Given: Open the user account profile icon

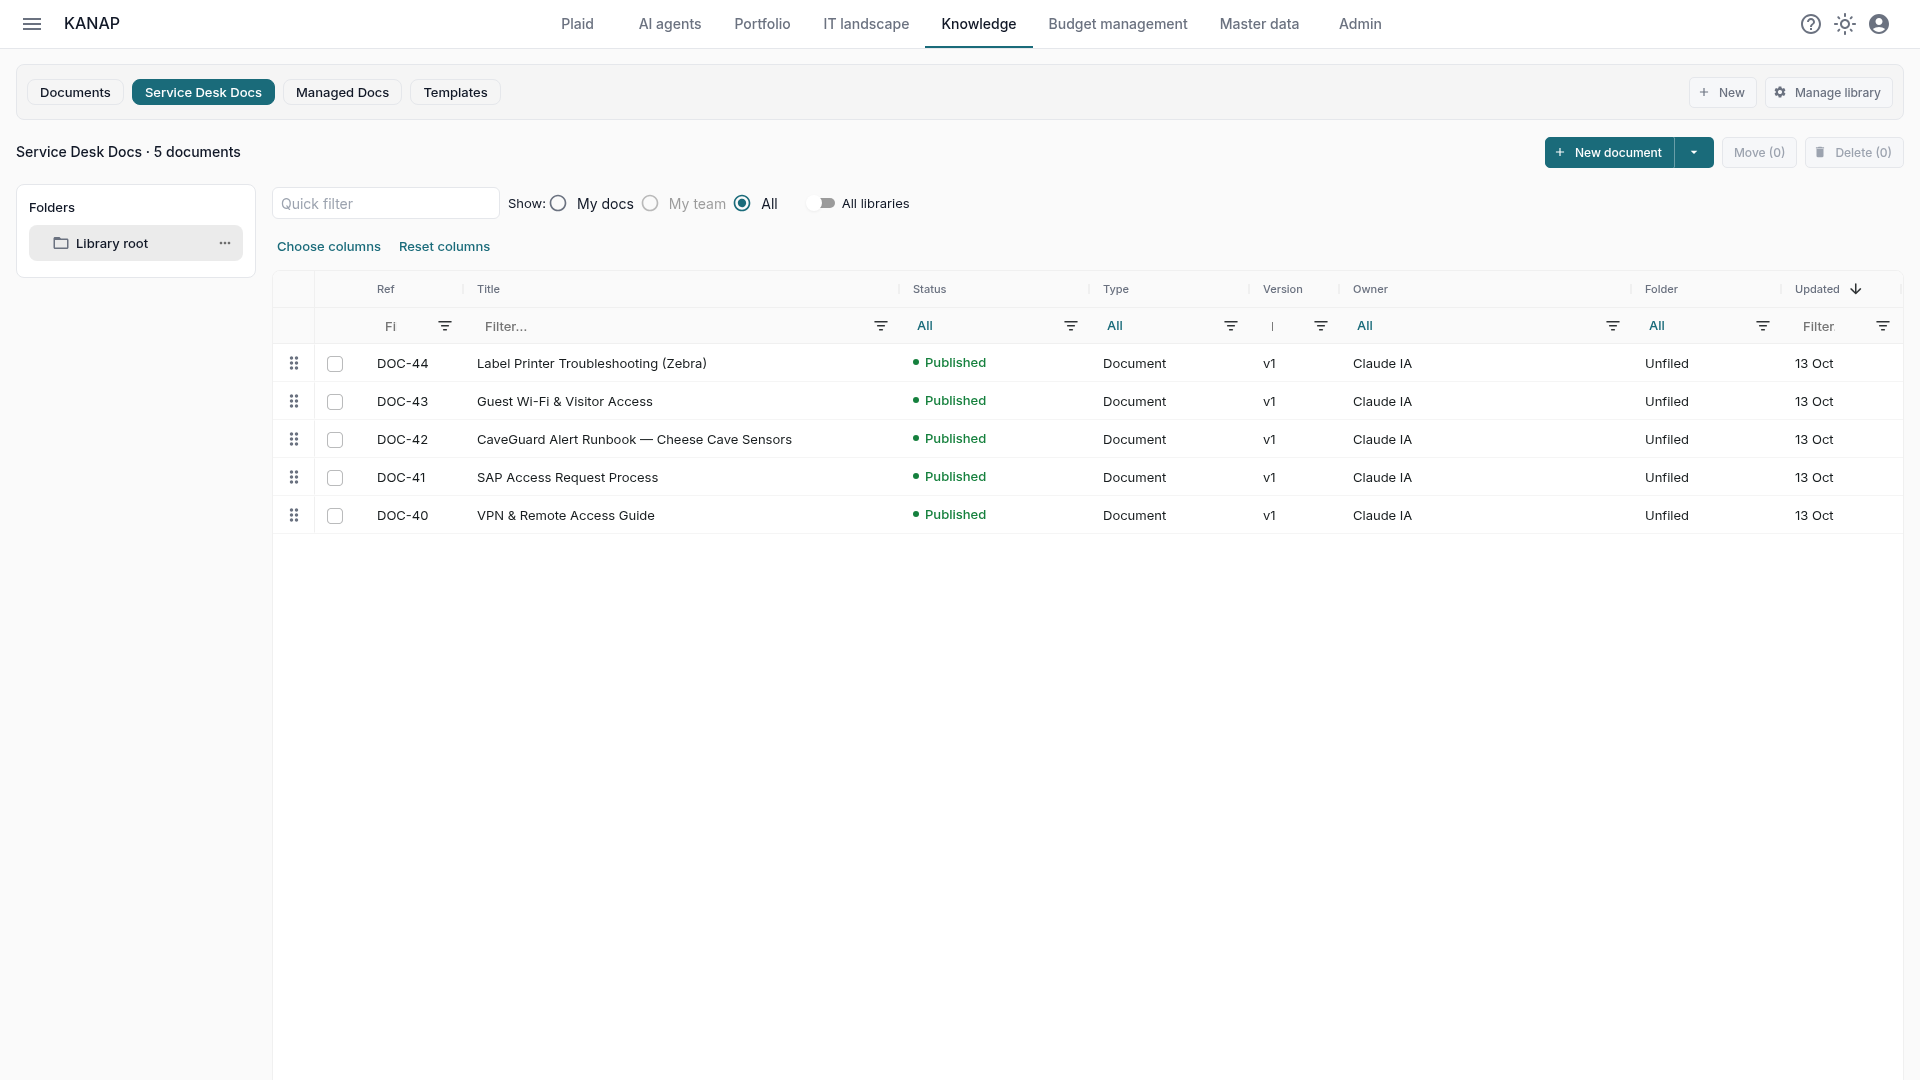Looking at the screenshot, I should (x=1879, y=24).
